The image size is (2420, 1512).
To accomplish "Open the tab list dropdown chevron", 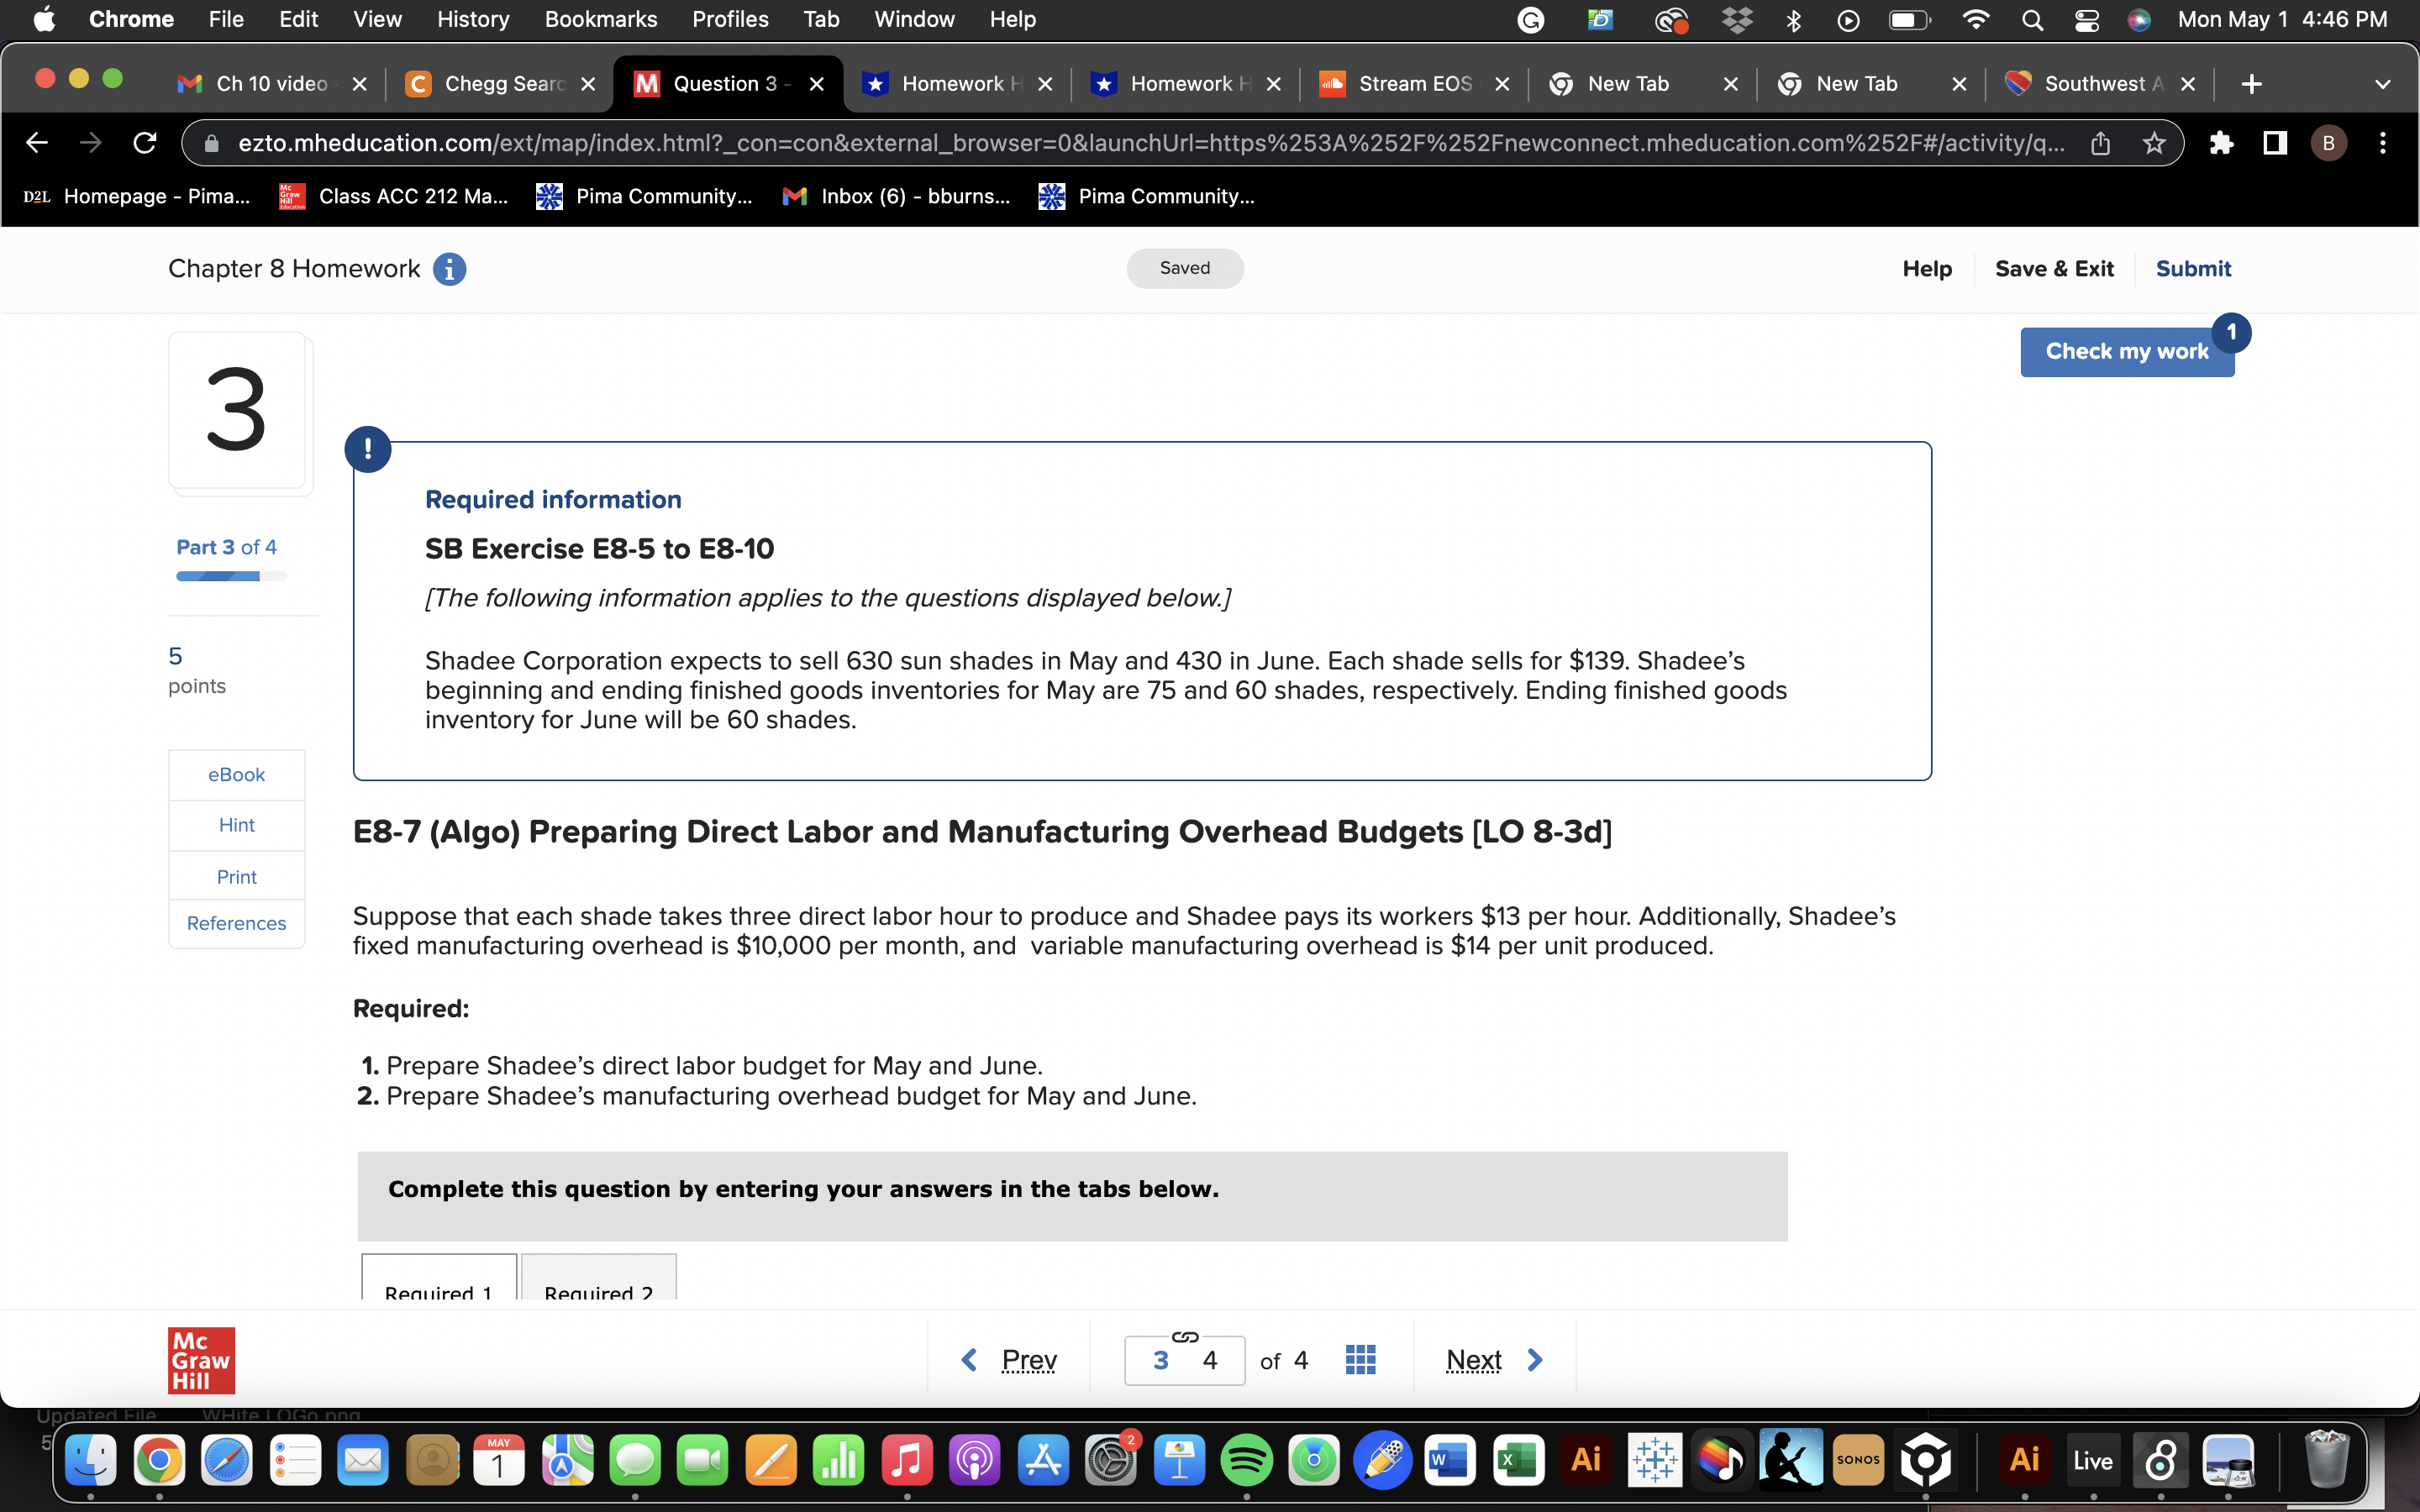I will pyautogui.click(x=2383, y=84).
